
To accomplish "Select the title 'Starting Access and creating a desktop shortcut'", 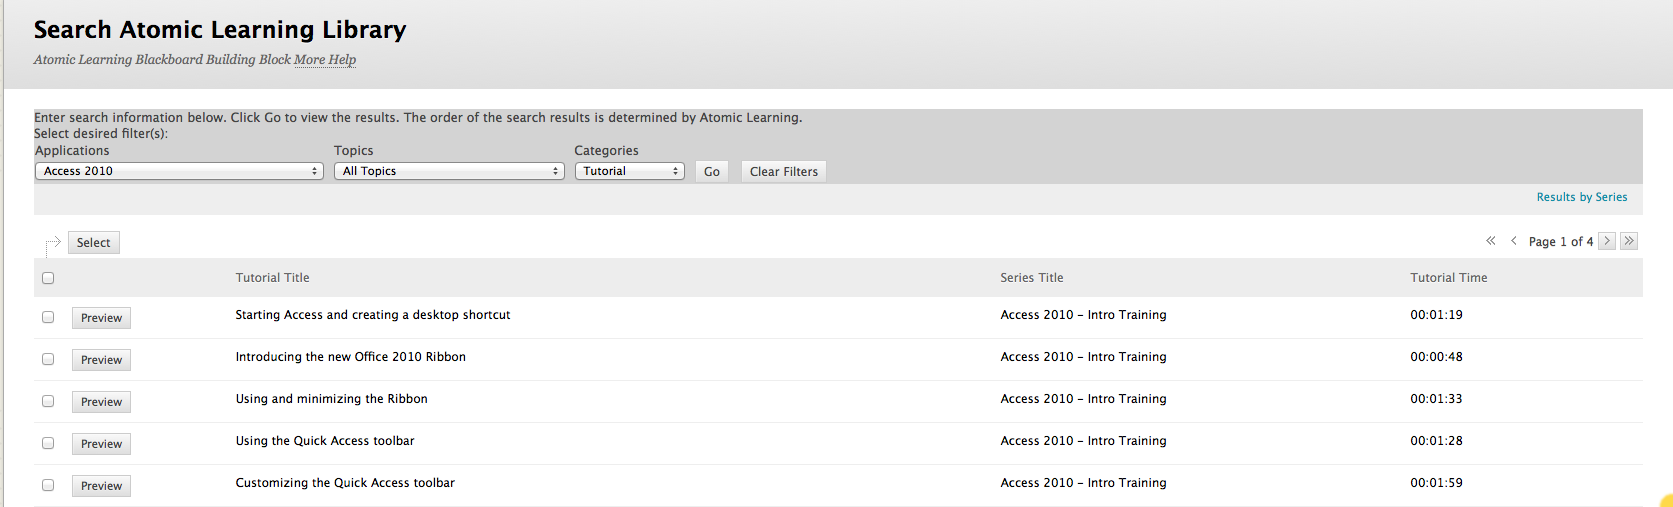I will 373,315.
